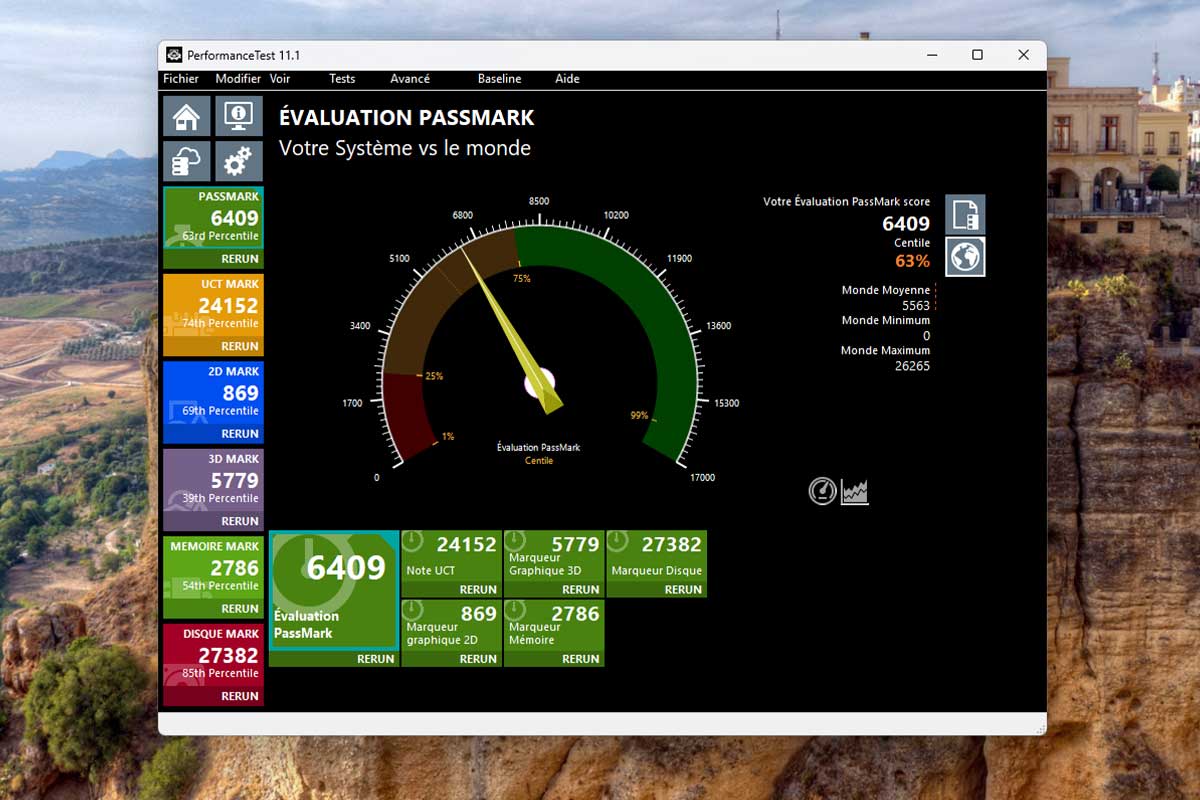Open the Fichier menu

coord(181,79)
